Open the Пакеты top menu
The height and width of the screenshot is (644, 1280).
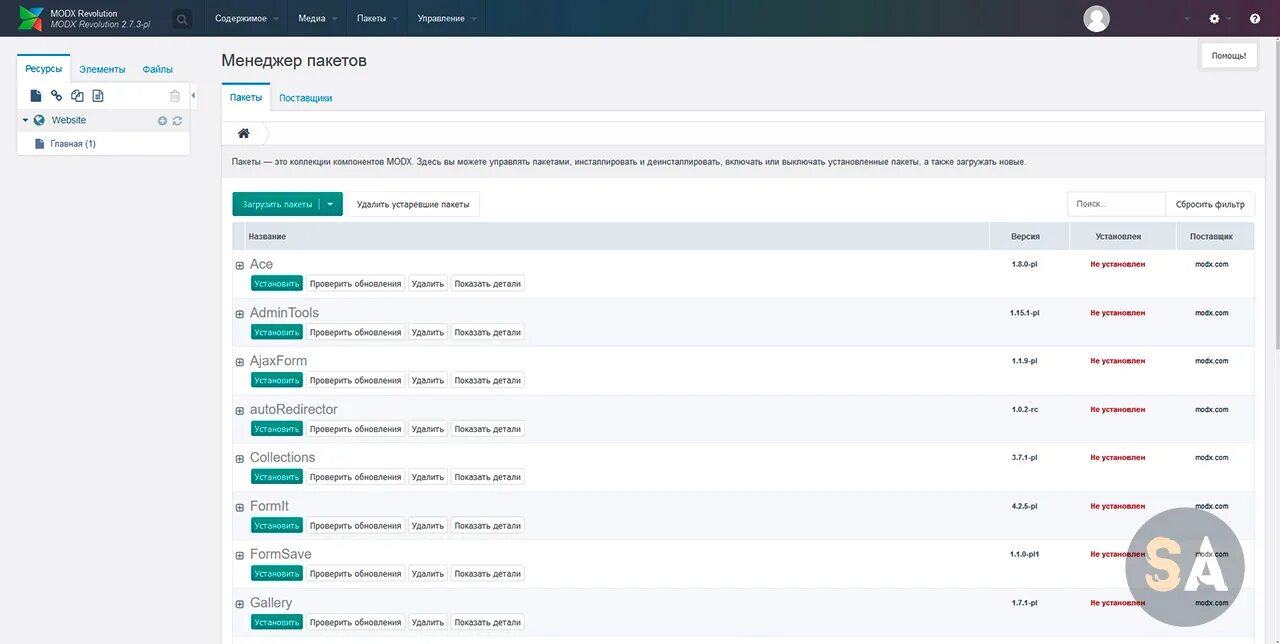377,19
